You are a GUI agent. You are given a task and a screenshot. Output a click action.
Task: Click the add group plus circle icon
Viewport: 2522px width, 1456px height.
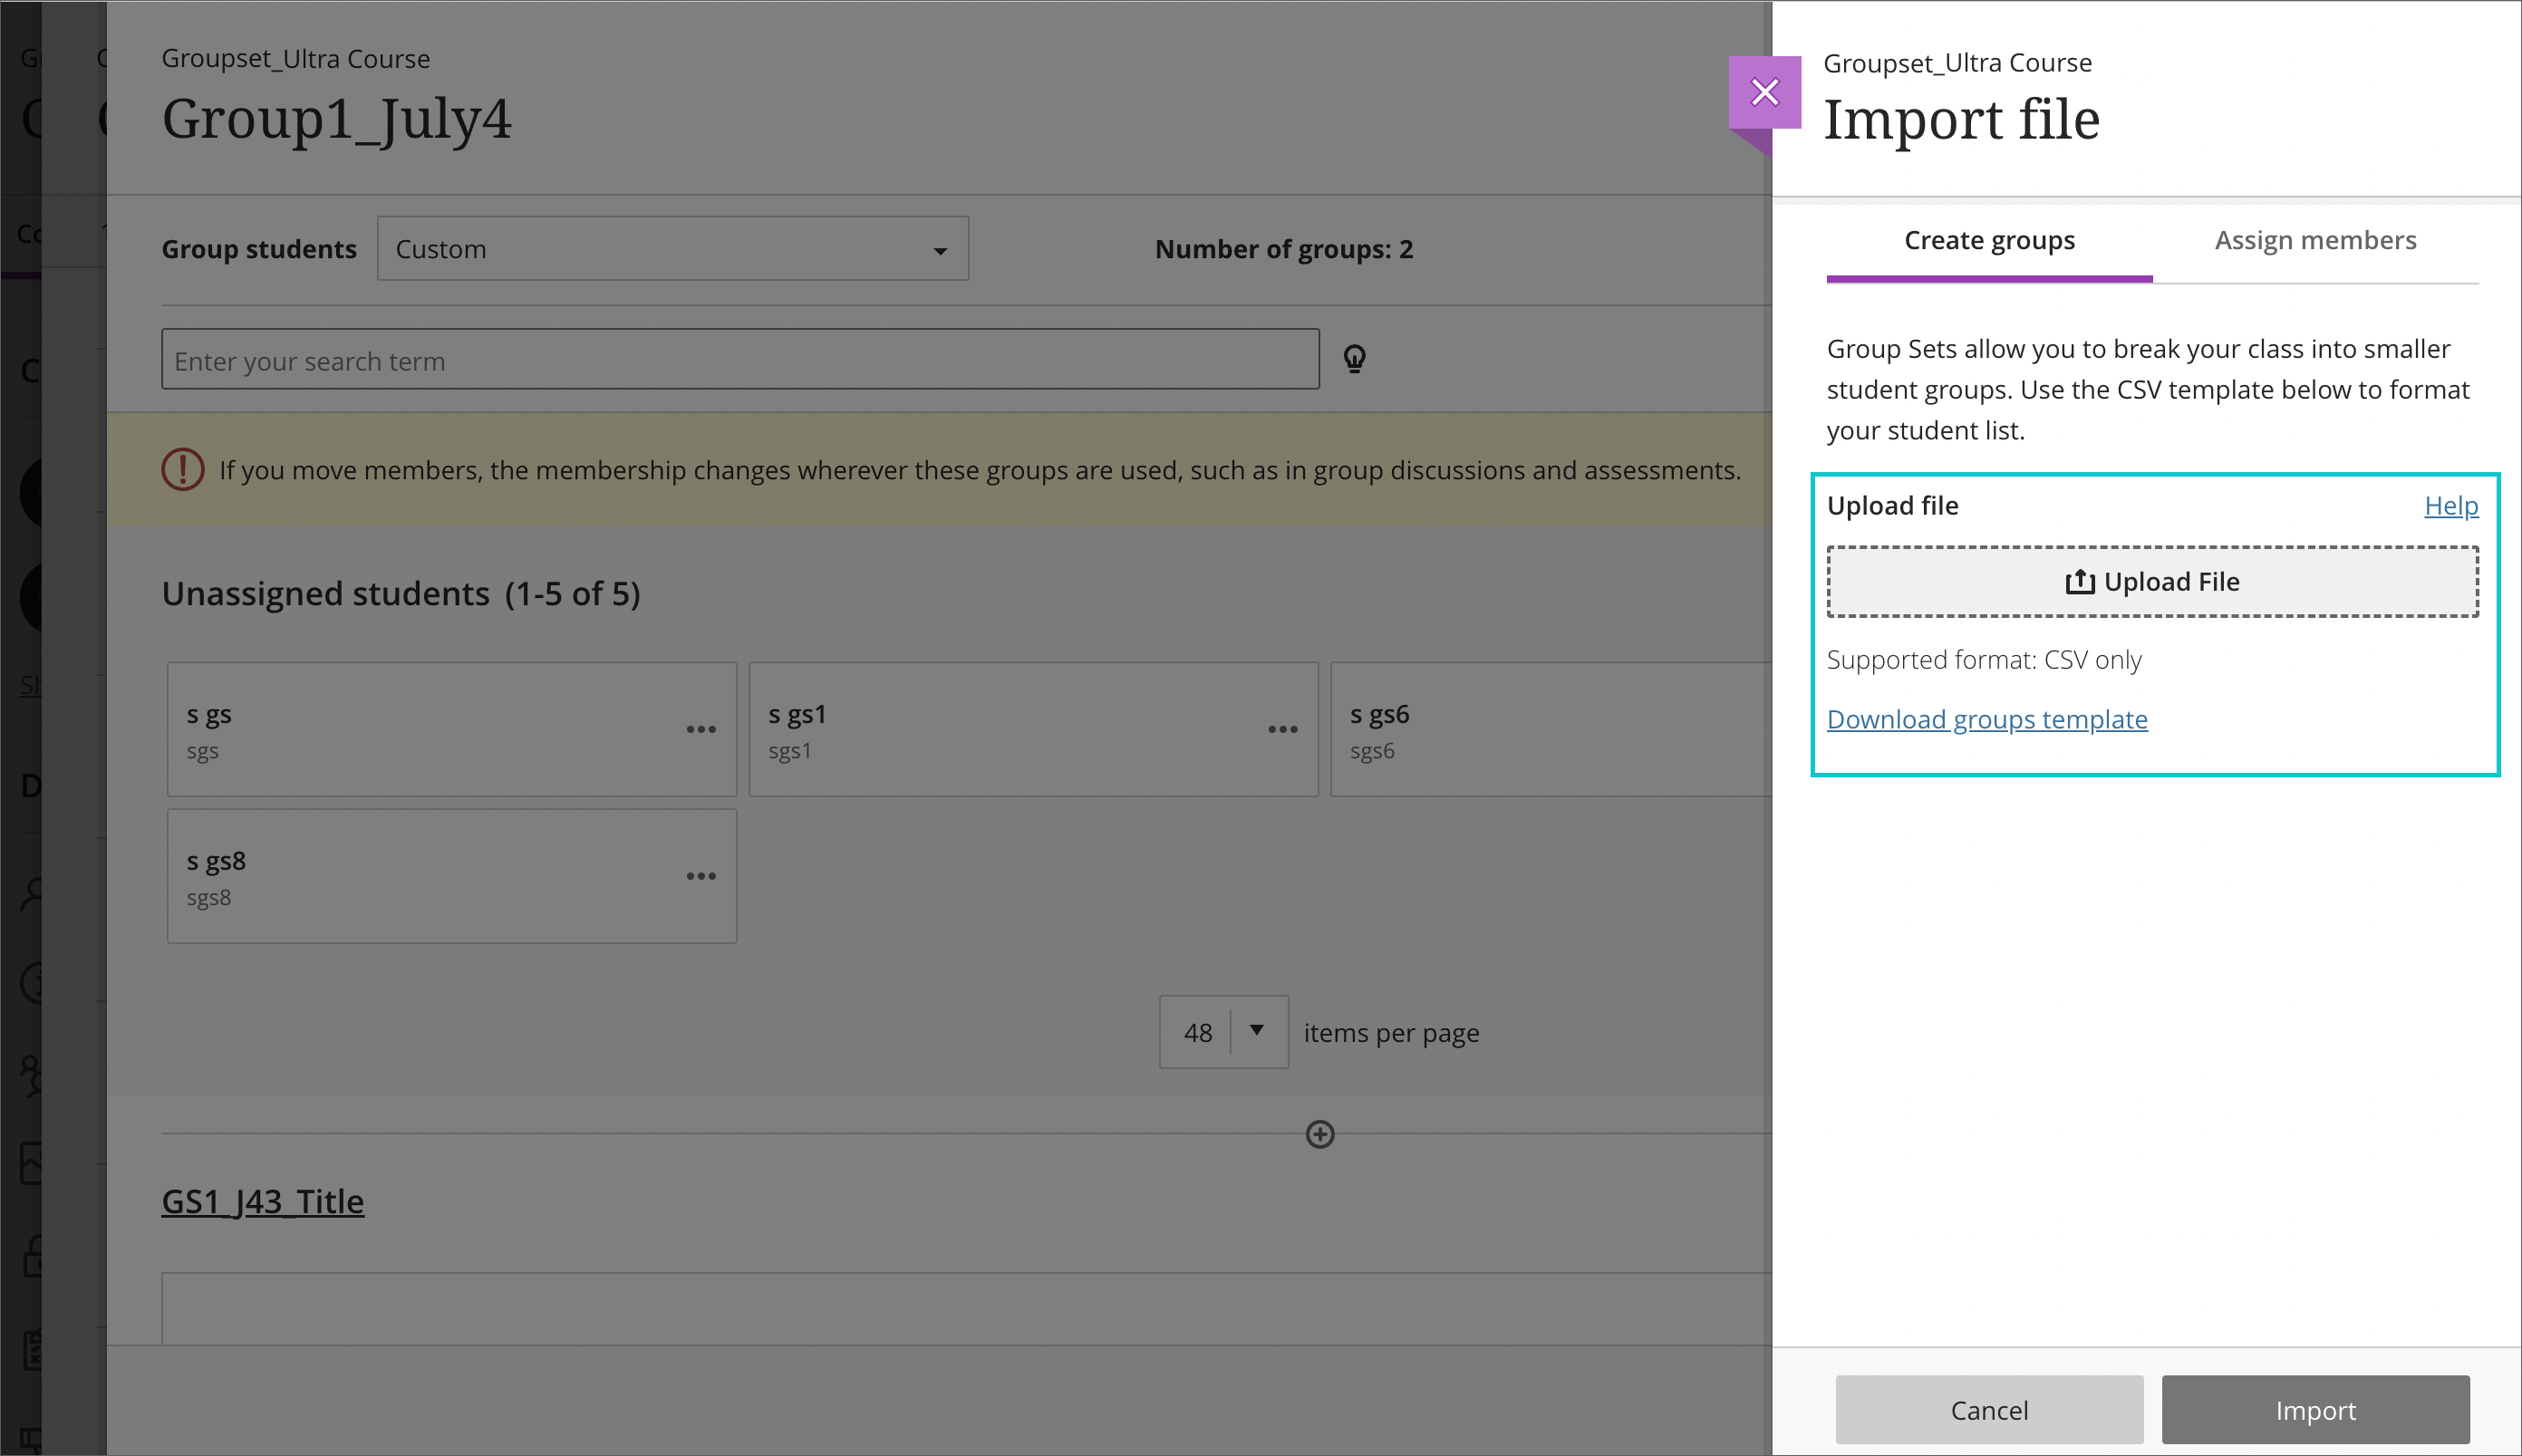(x=1319, y=1133)
